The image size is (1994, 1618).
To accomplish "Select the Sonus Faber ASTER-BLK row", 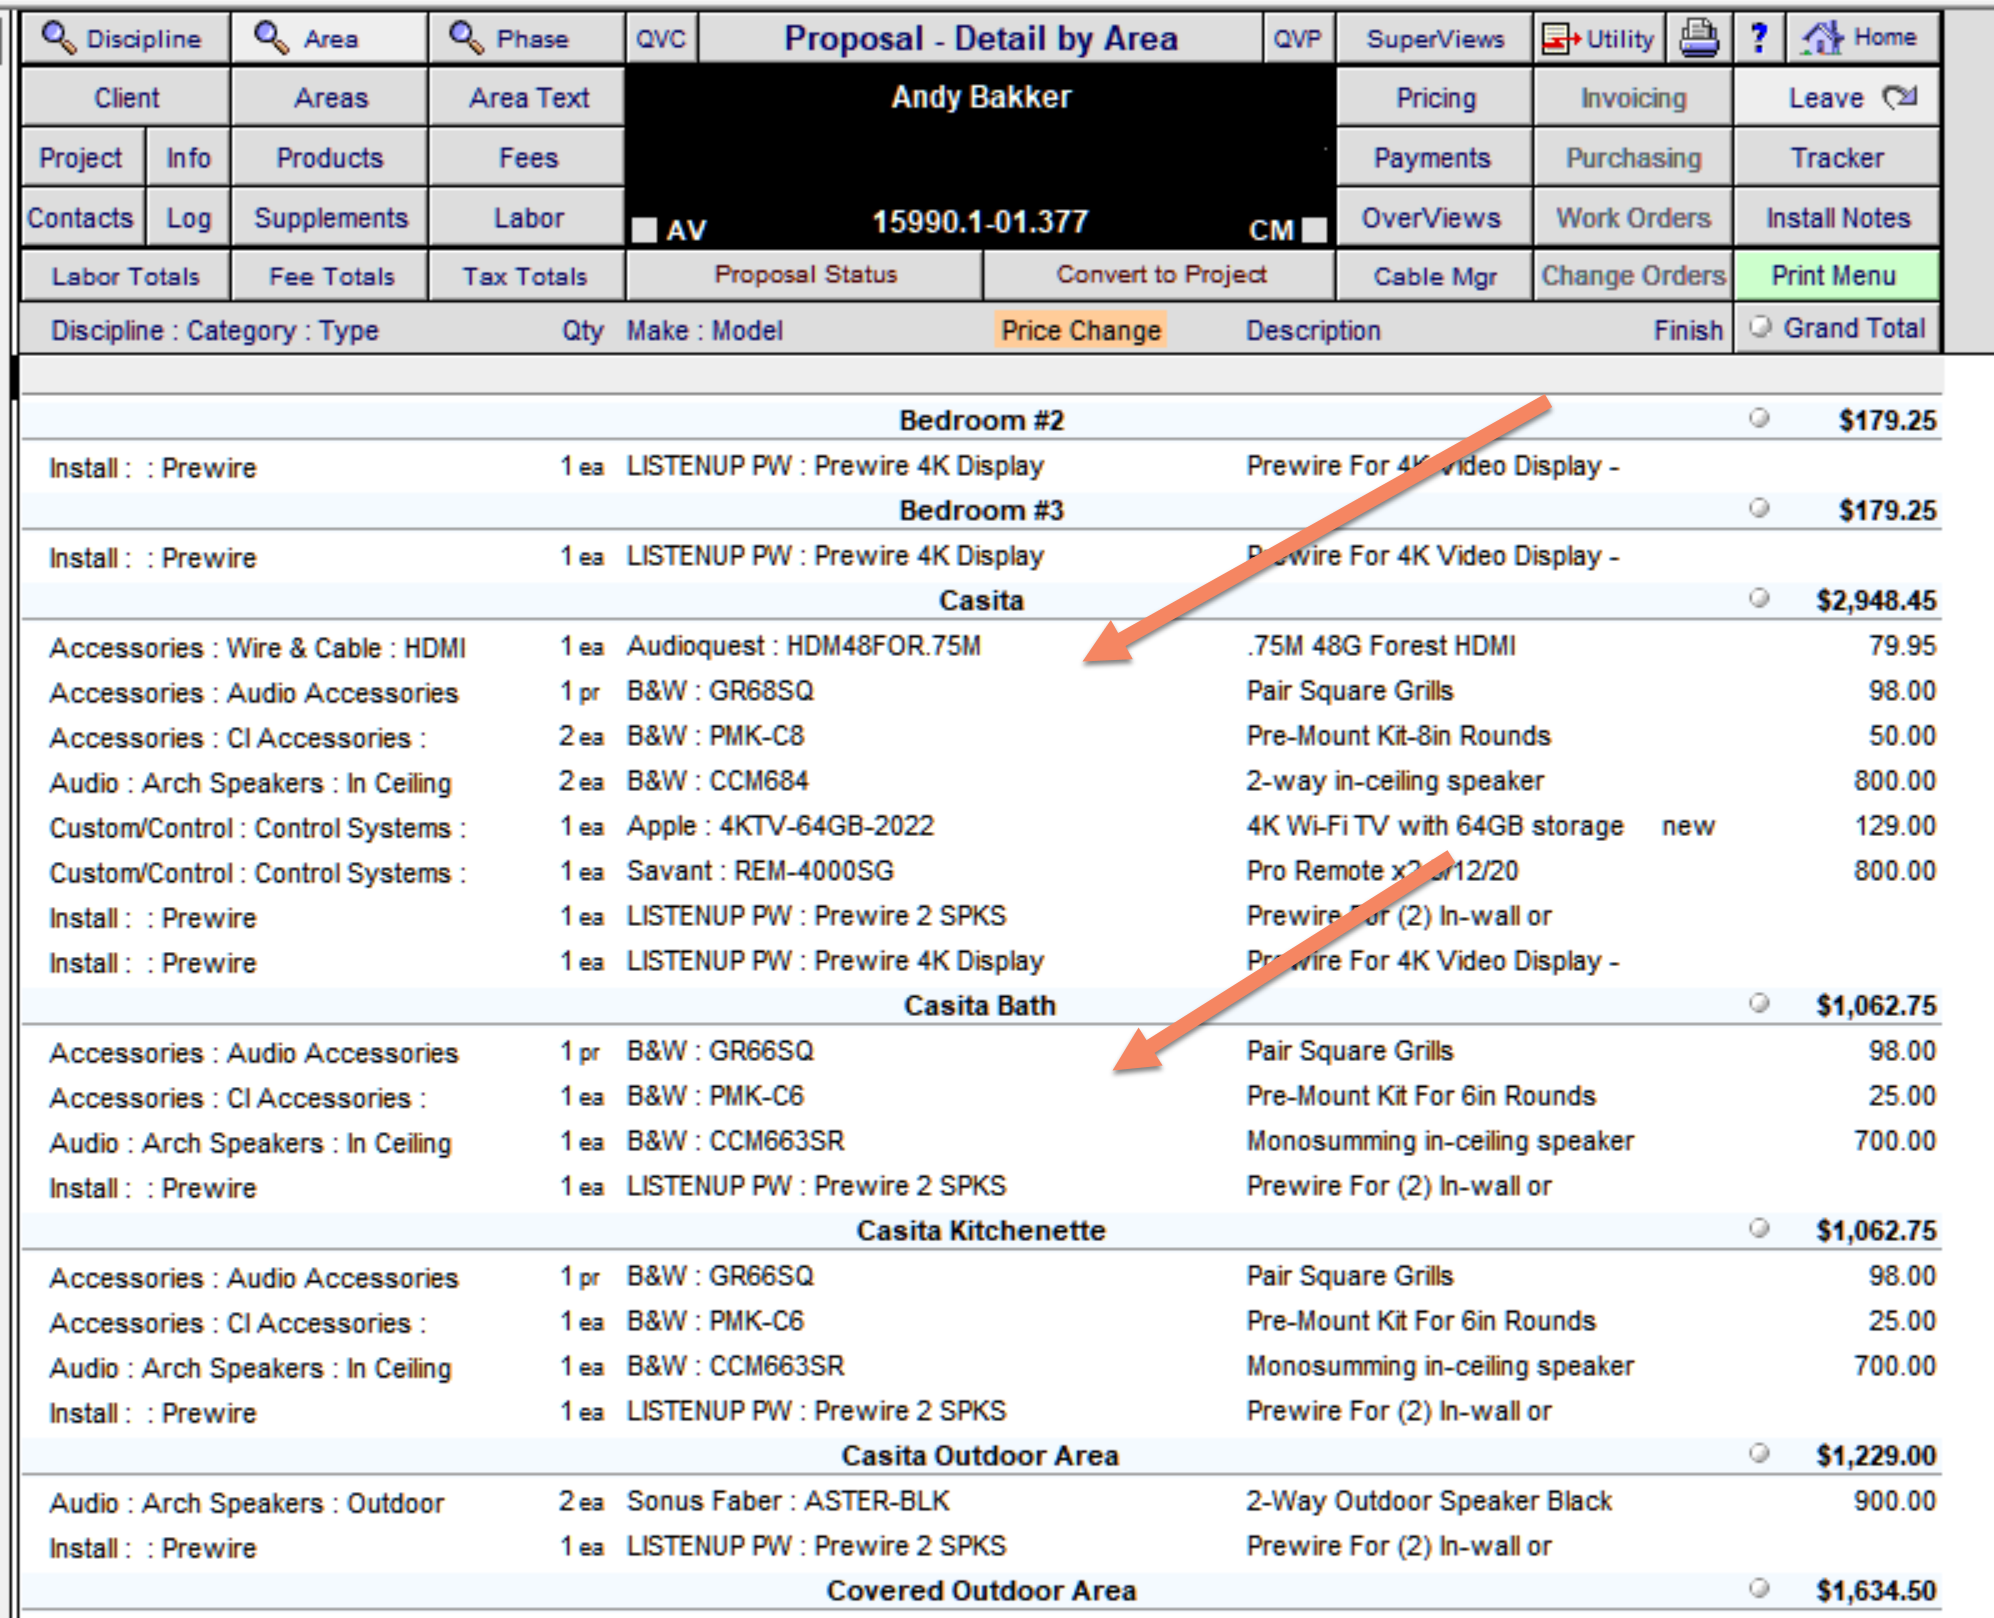I will pos(981,1501).
